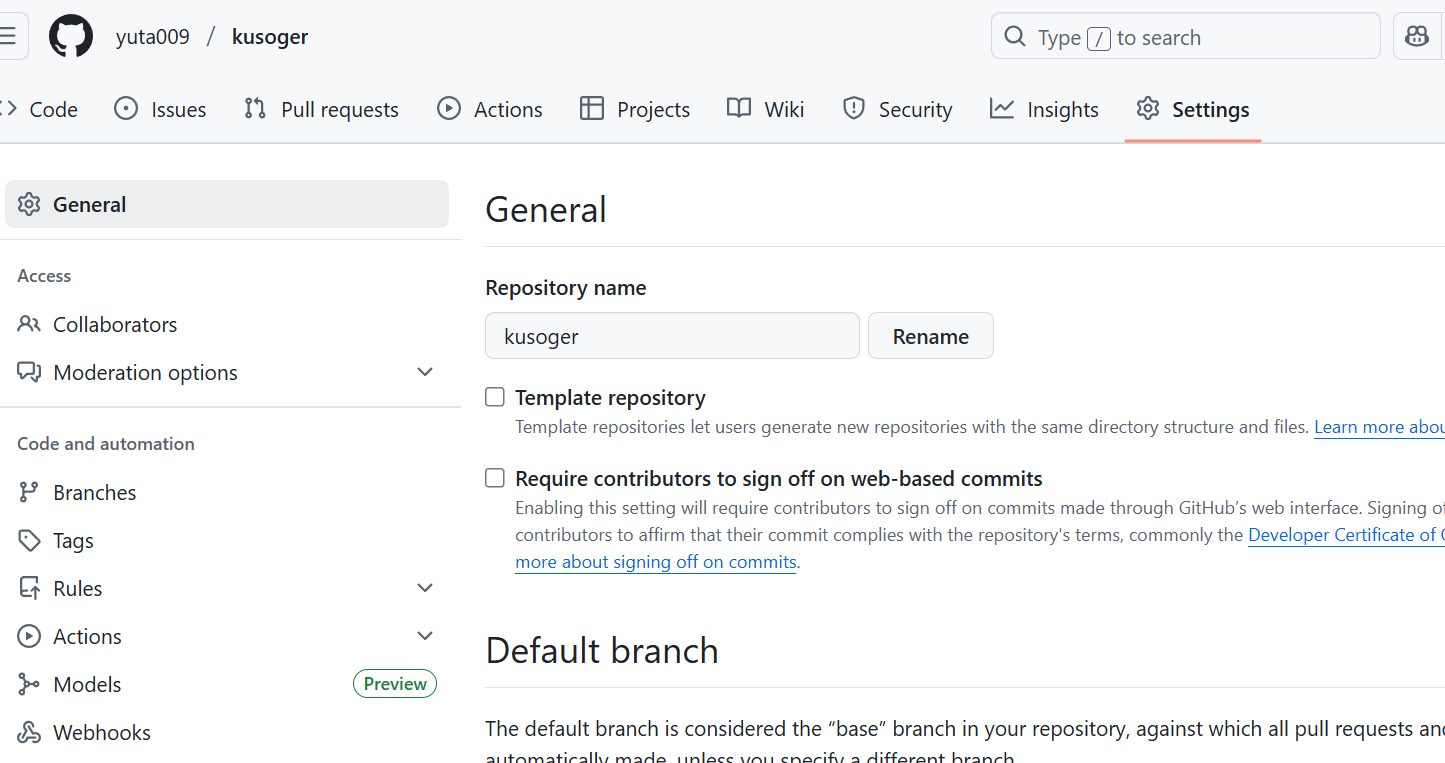Switch to the Pull requests tab
This screenshot has height=763, width=1445.
[321, 109]
